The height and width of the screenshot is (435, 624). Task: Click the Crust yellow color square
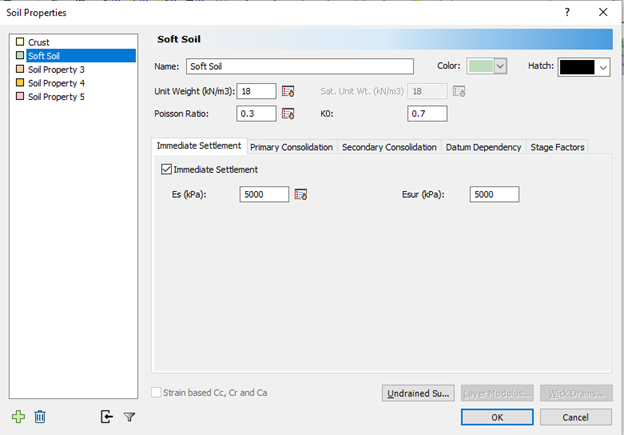pos(20,42)
